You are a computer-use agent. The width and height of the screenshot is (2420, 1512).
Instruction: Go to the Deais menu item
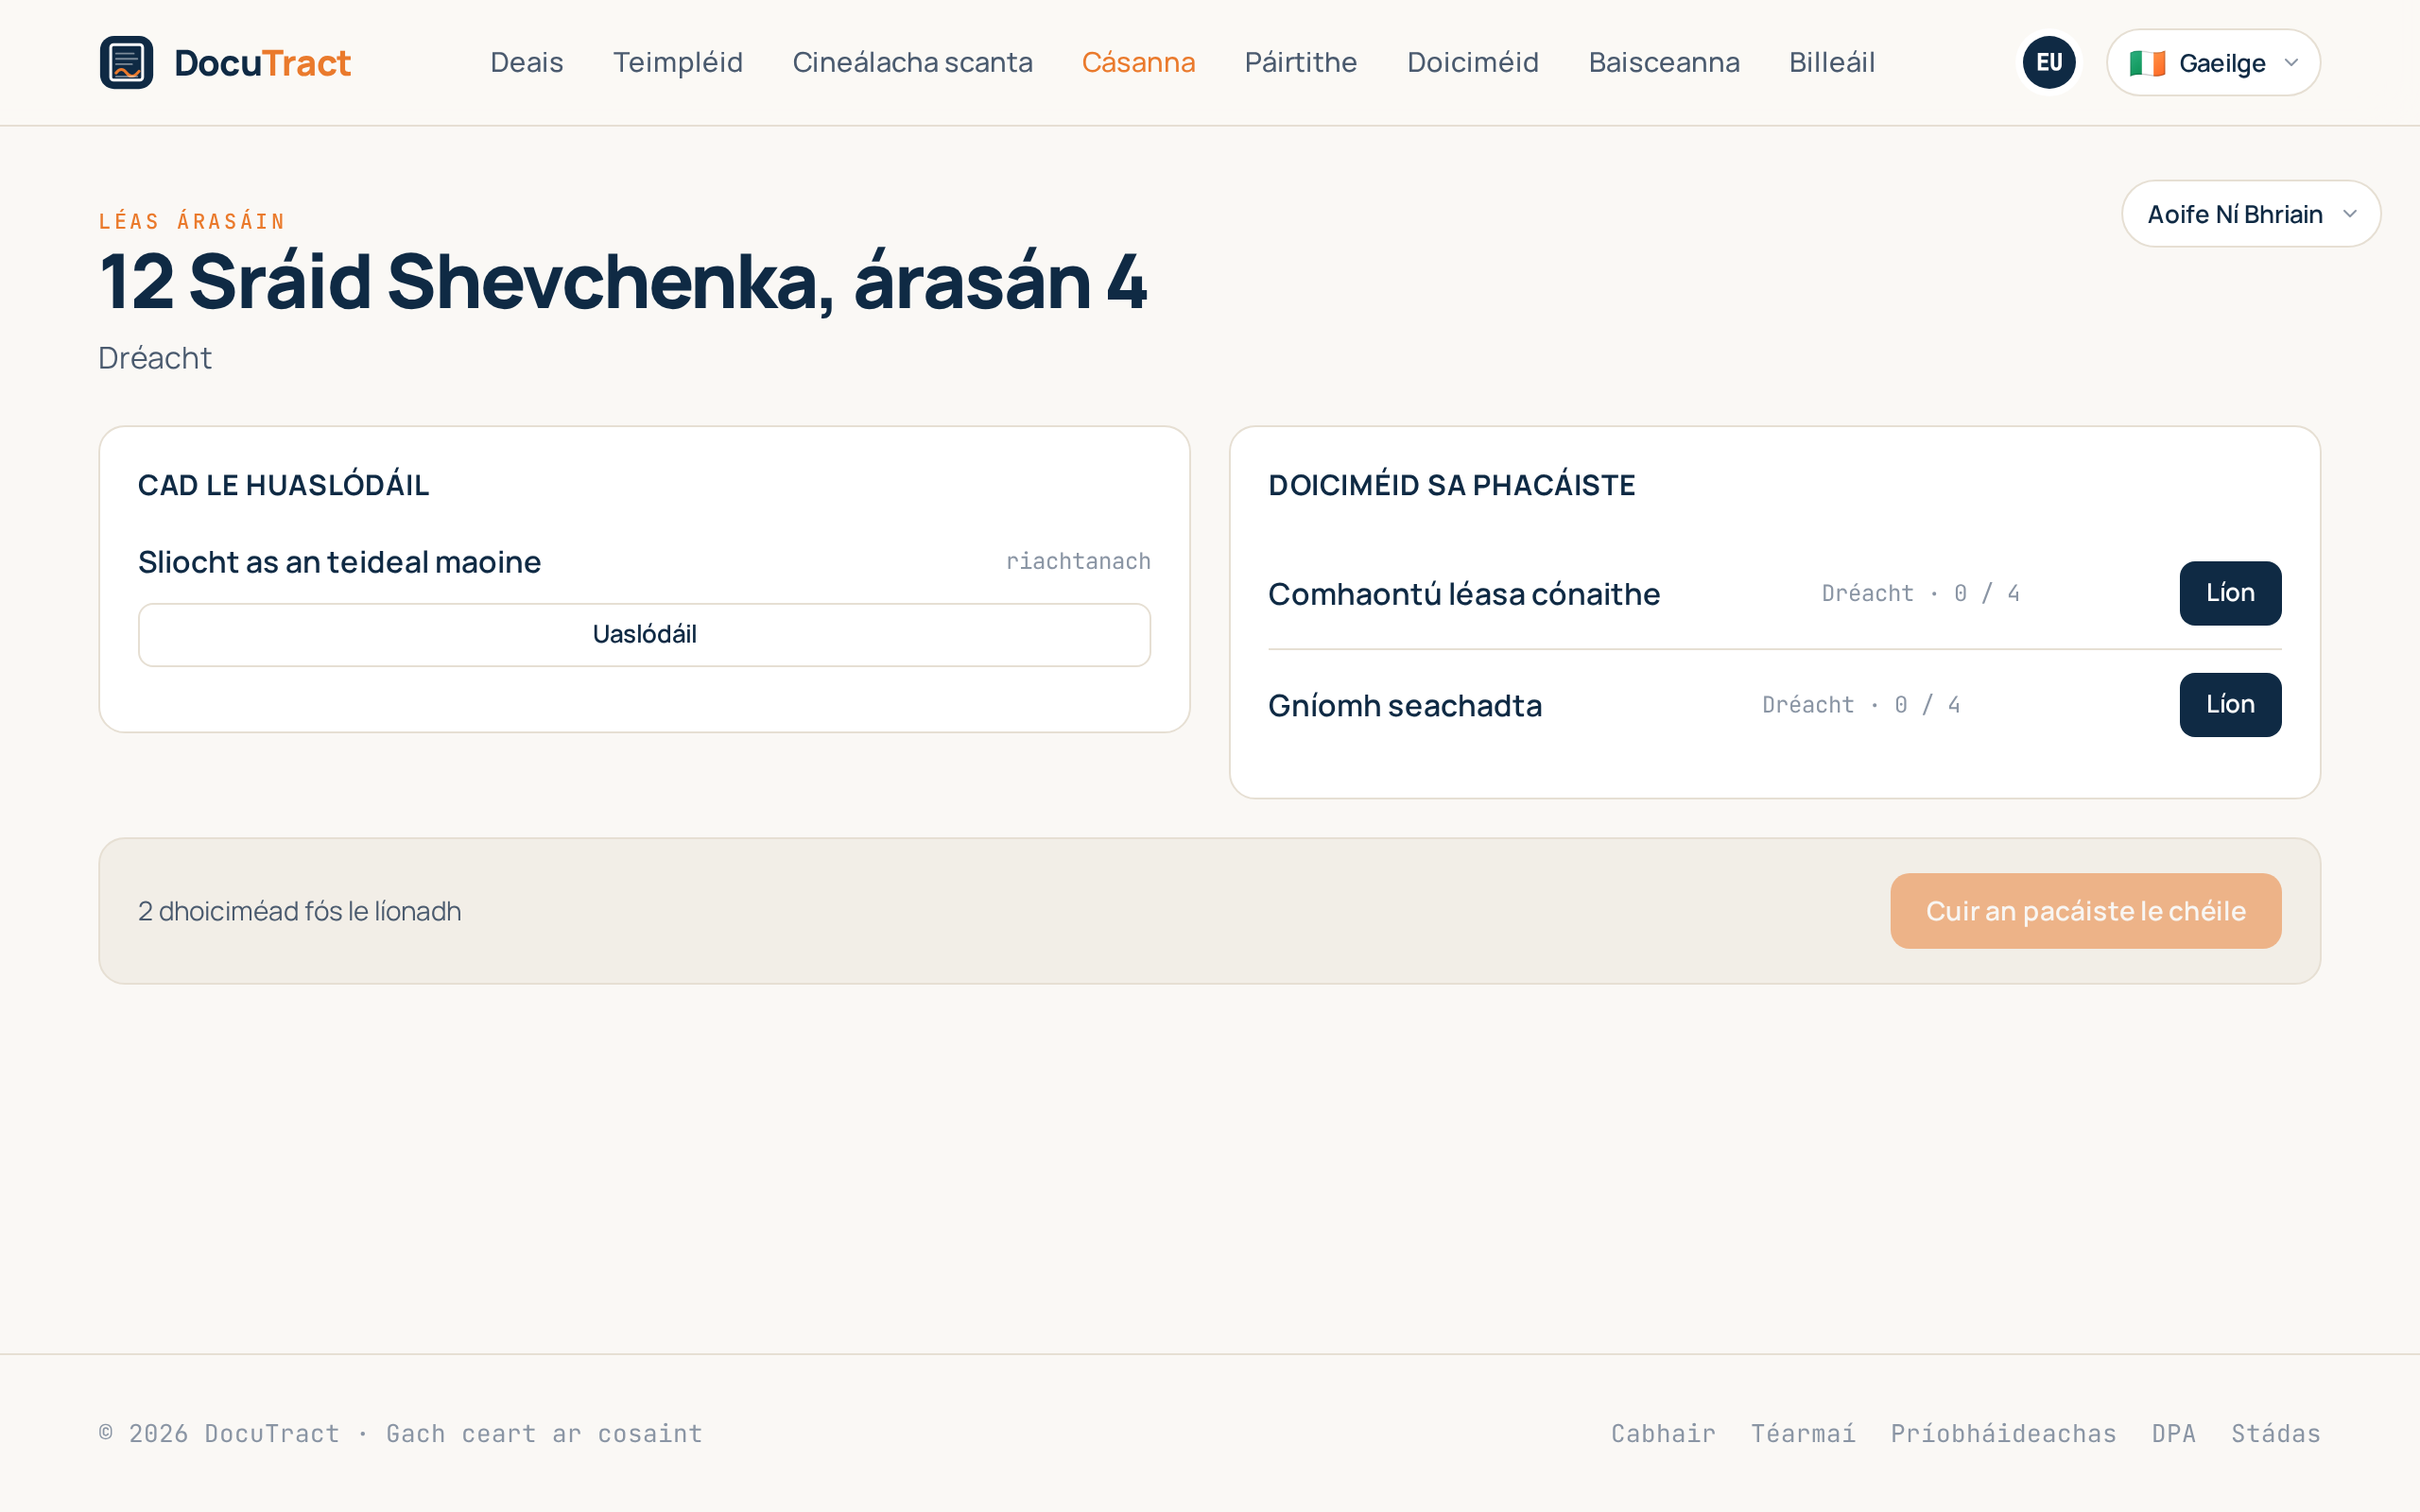point(527,62)
